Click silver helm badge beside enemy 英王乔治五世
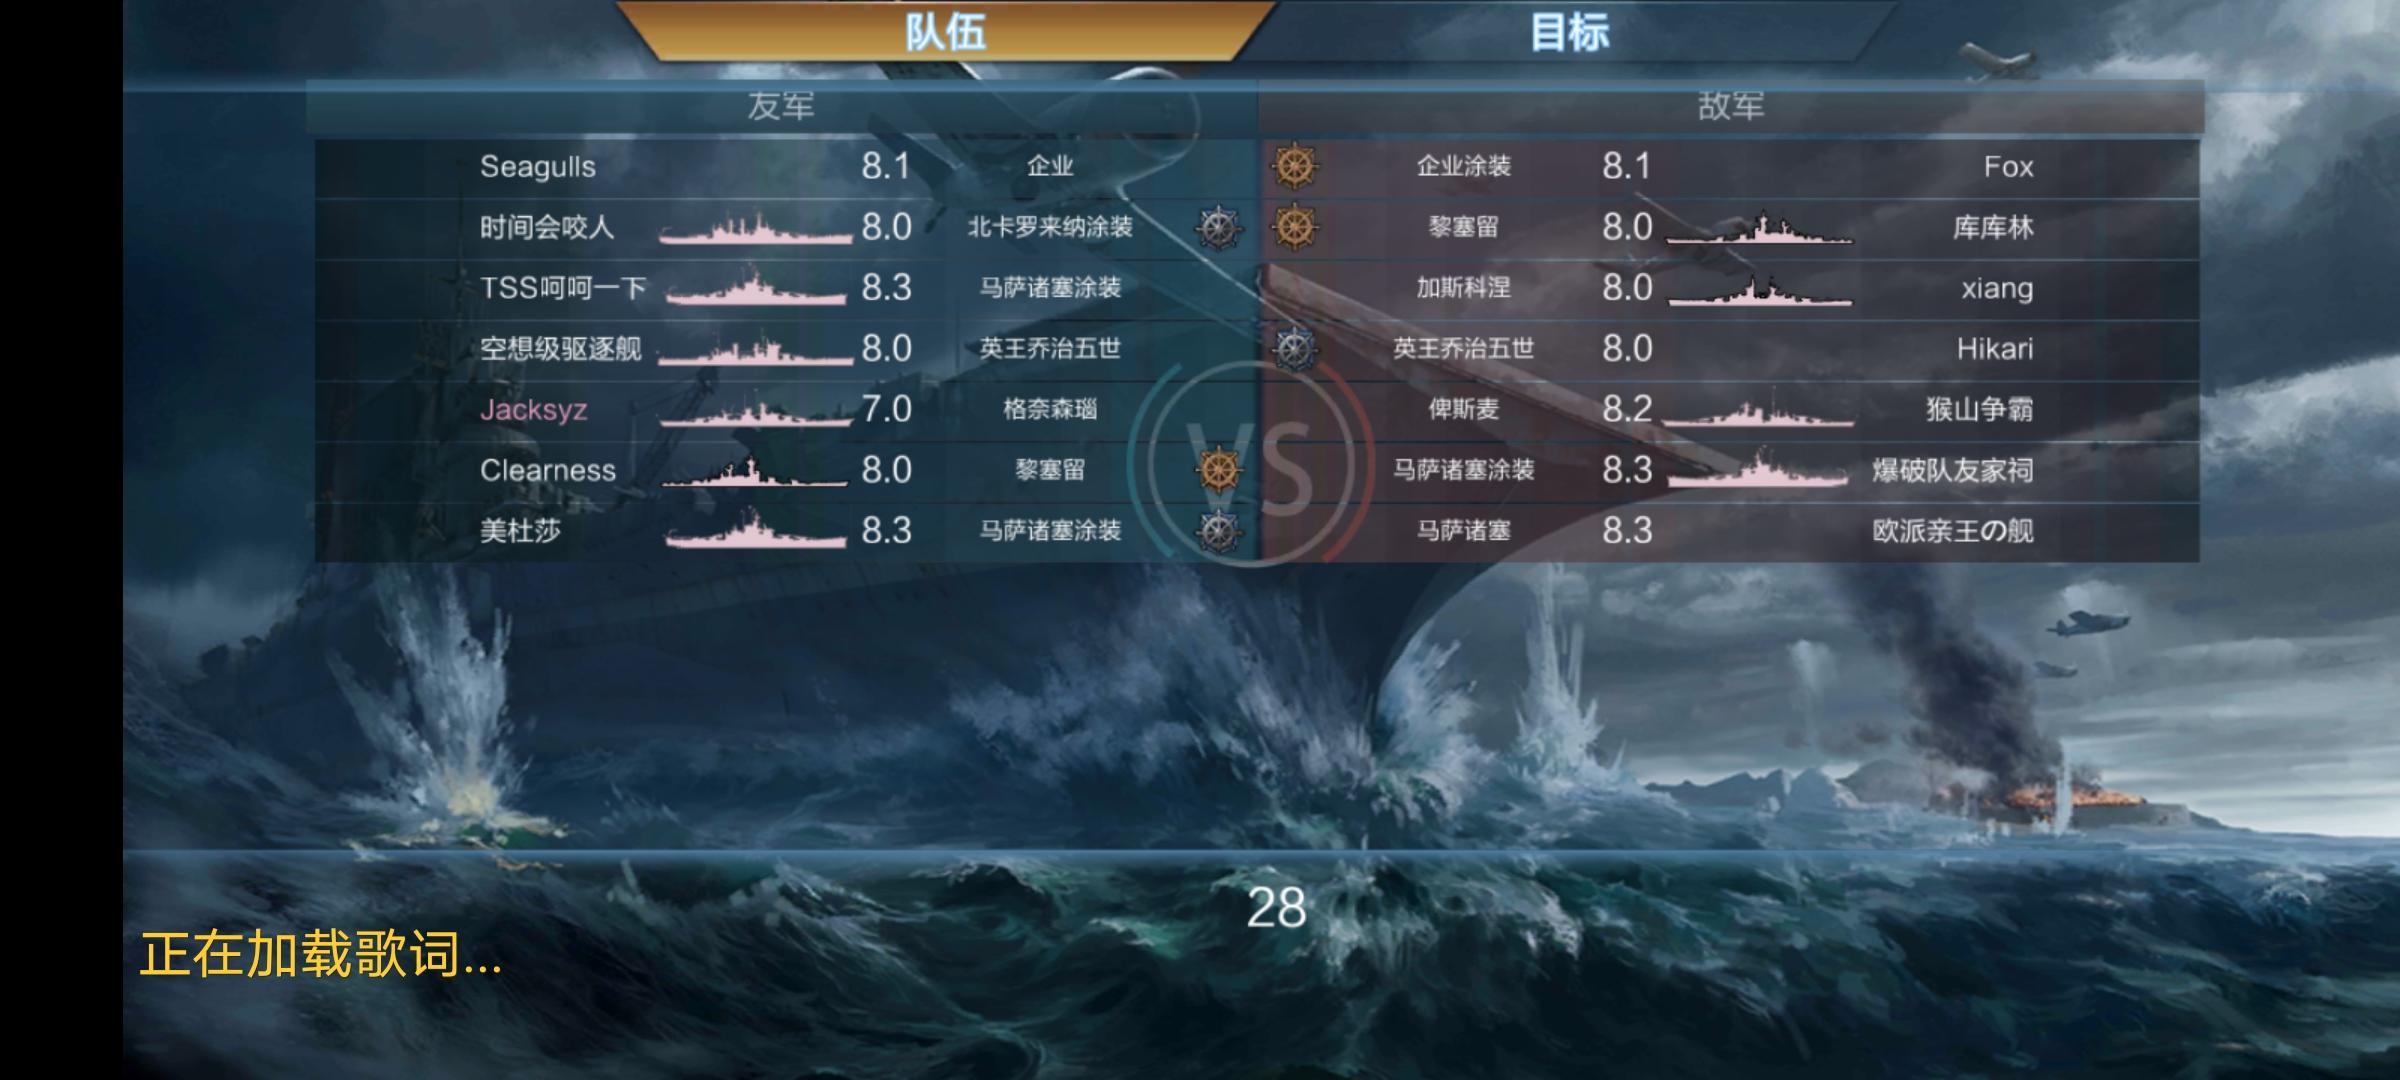2400x1080 pixels. [x=1293, y=348]
